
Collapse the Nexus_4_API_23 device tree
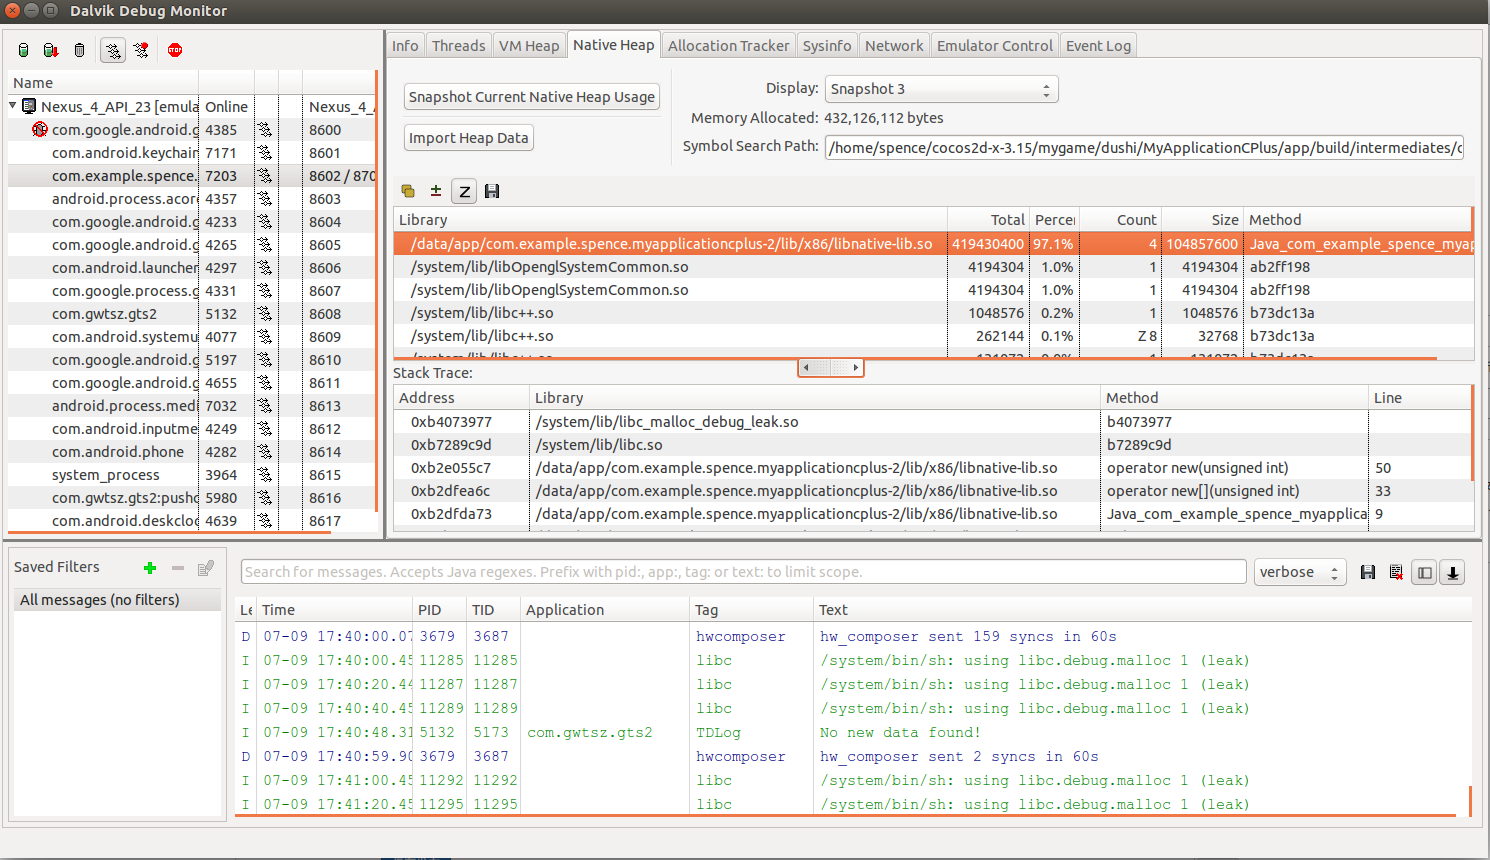13,106
